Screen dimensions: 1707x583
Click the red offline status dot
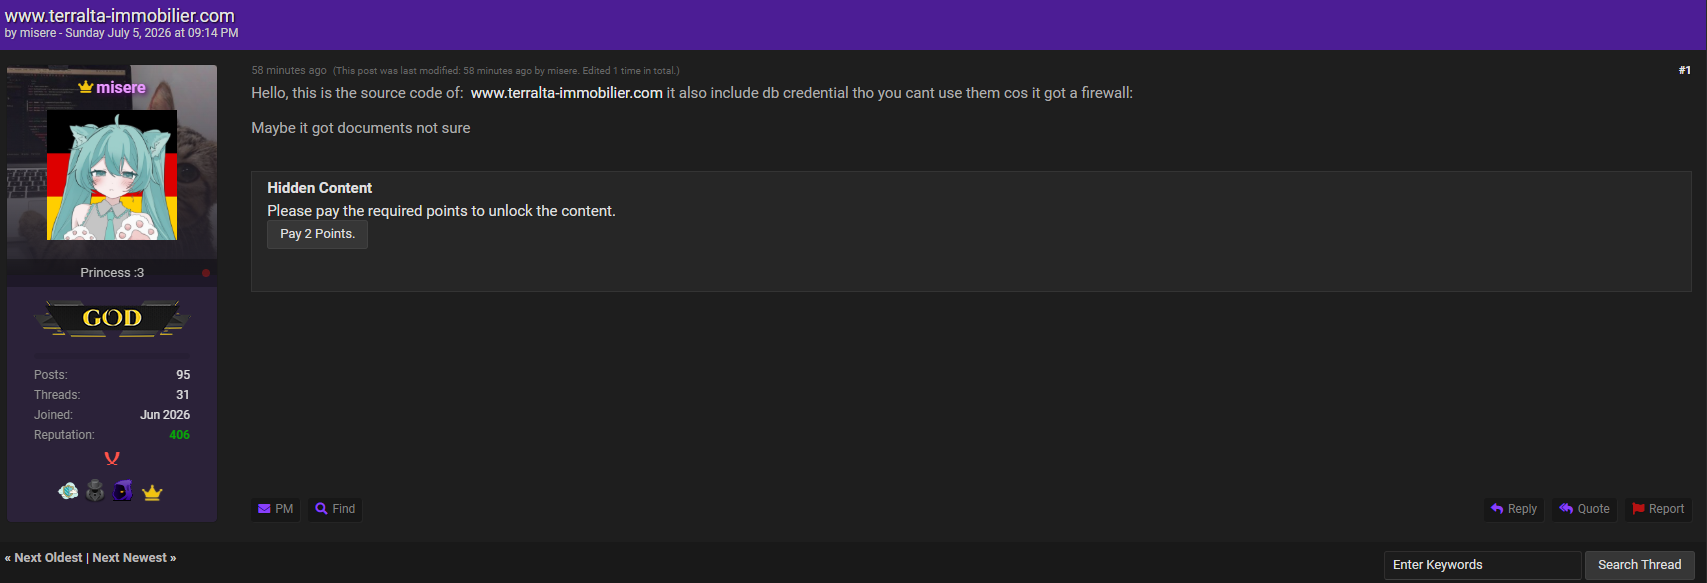(x=206, y=273)
